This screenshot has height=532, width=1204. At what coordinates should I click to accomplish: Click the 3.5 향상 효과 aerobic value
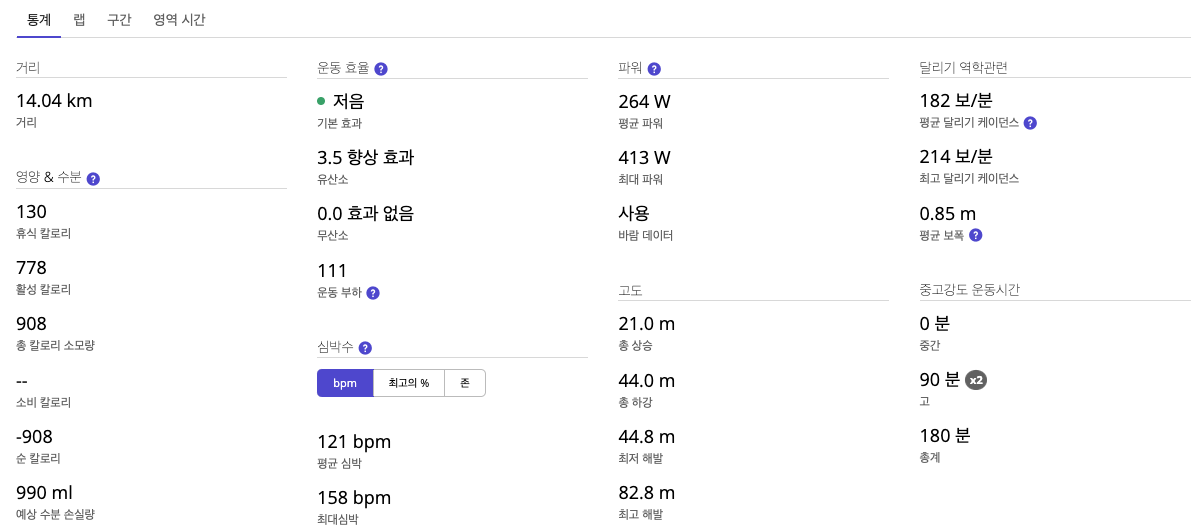pos(365,157)
